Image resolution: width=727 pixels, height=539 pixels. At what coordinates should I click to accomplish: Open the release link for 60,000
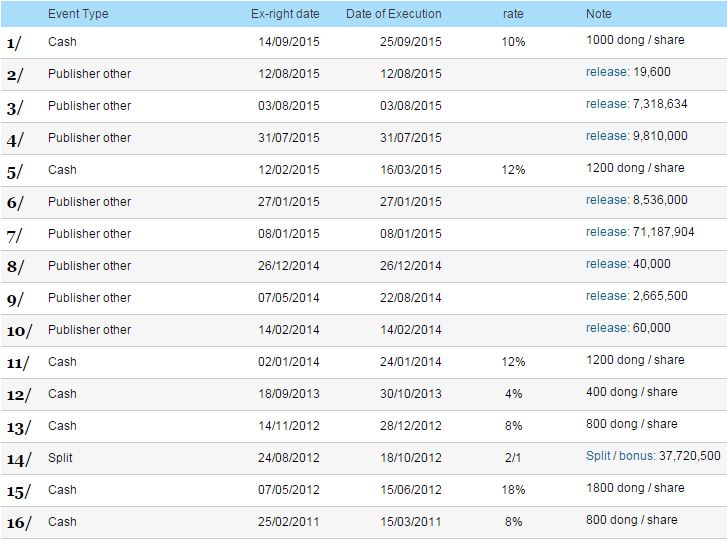(607, 328)
